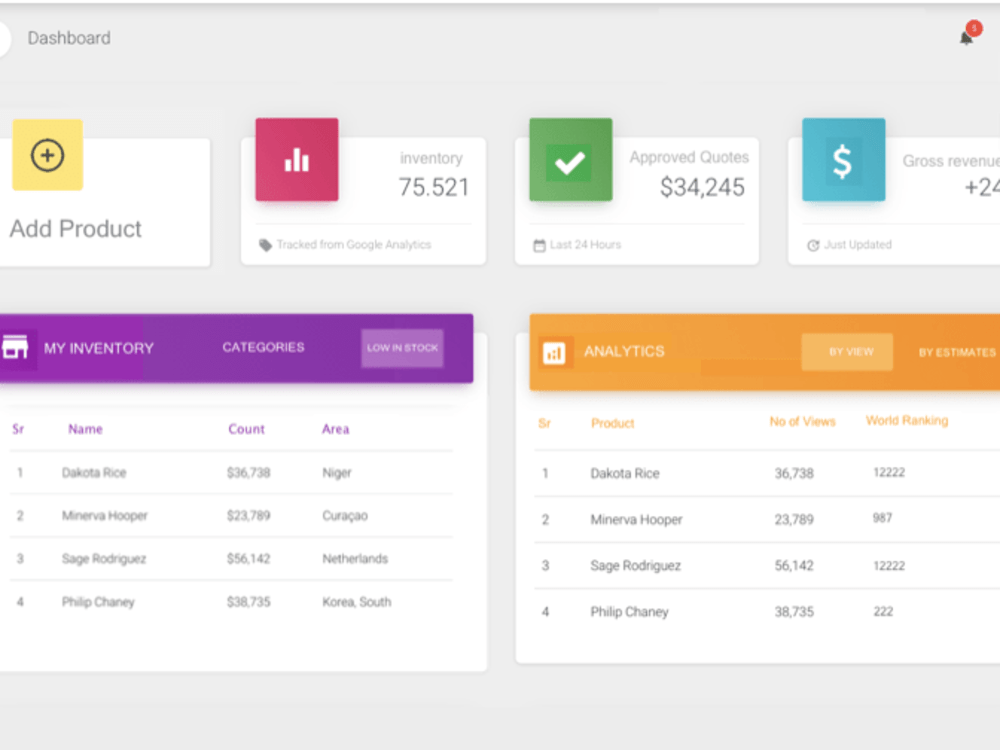Viewport: 1000px width, 750px height.
Task: Click the blue dollar sign revenue icon
Action: pos(844,159)
